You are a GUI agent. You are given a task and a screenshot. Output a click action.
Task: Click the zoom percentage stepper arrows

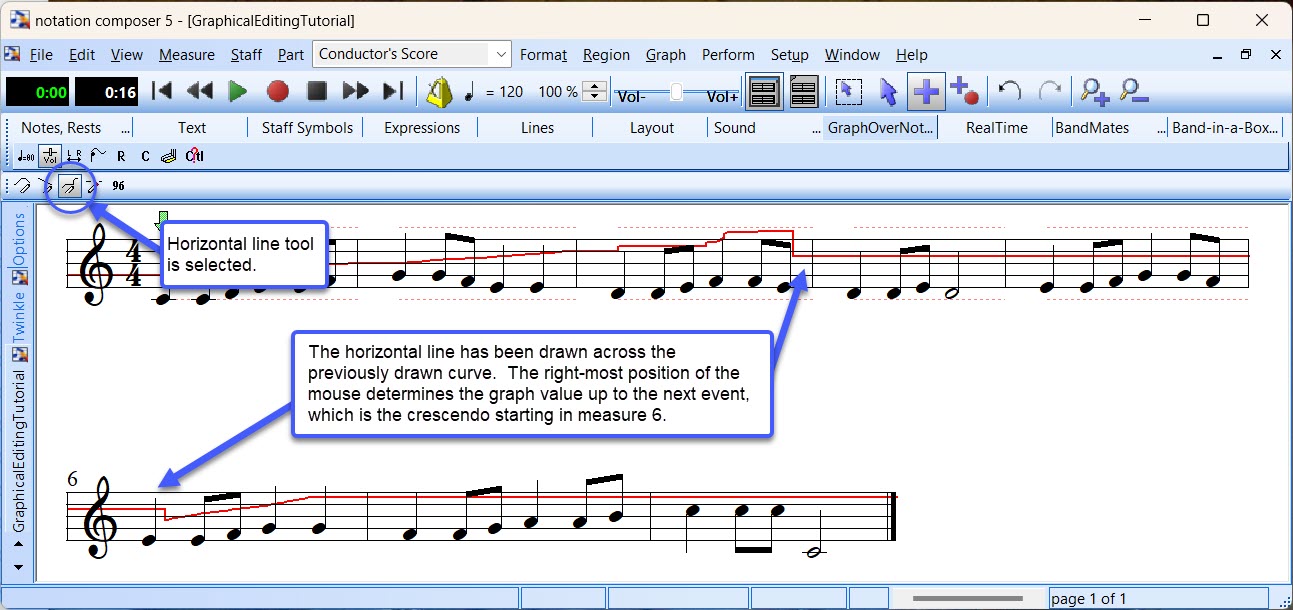[594, 92]
